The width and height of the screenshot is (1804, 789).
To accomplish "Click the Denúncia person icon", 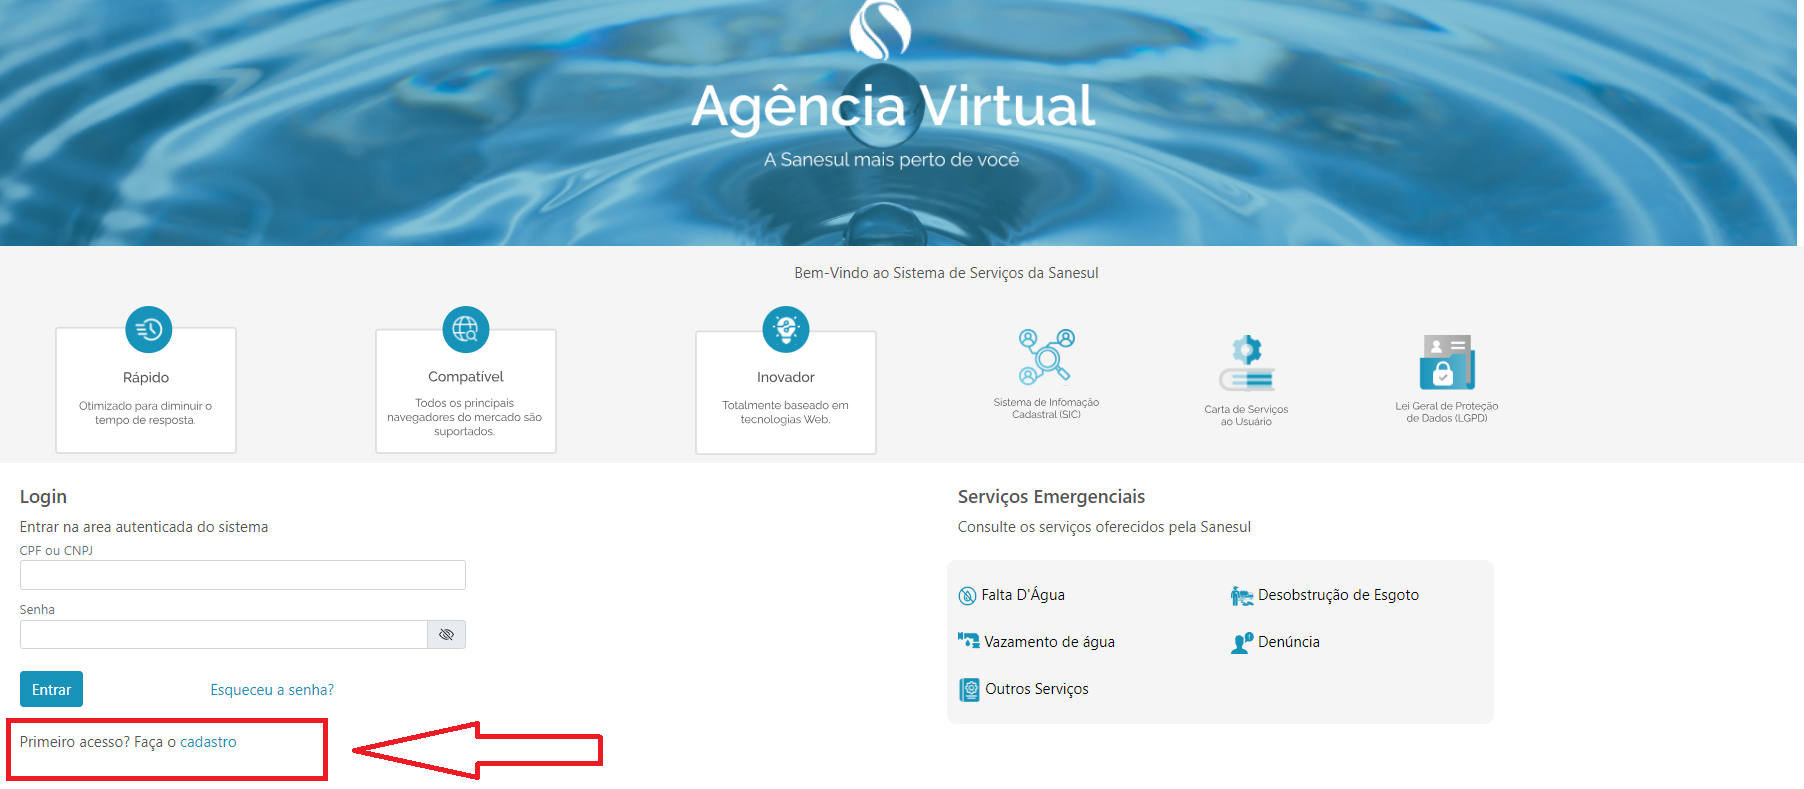I will [x=1242, y=643].
